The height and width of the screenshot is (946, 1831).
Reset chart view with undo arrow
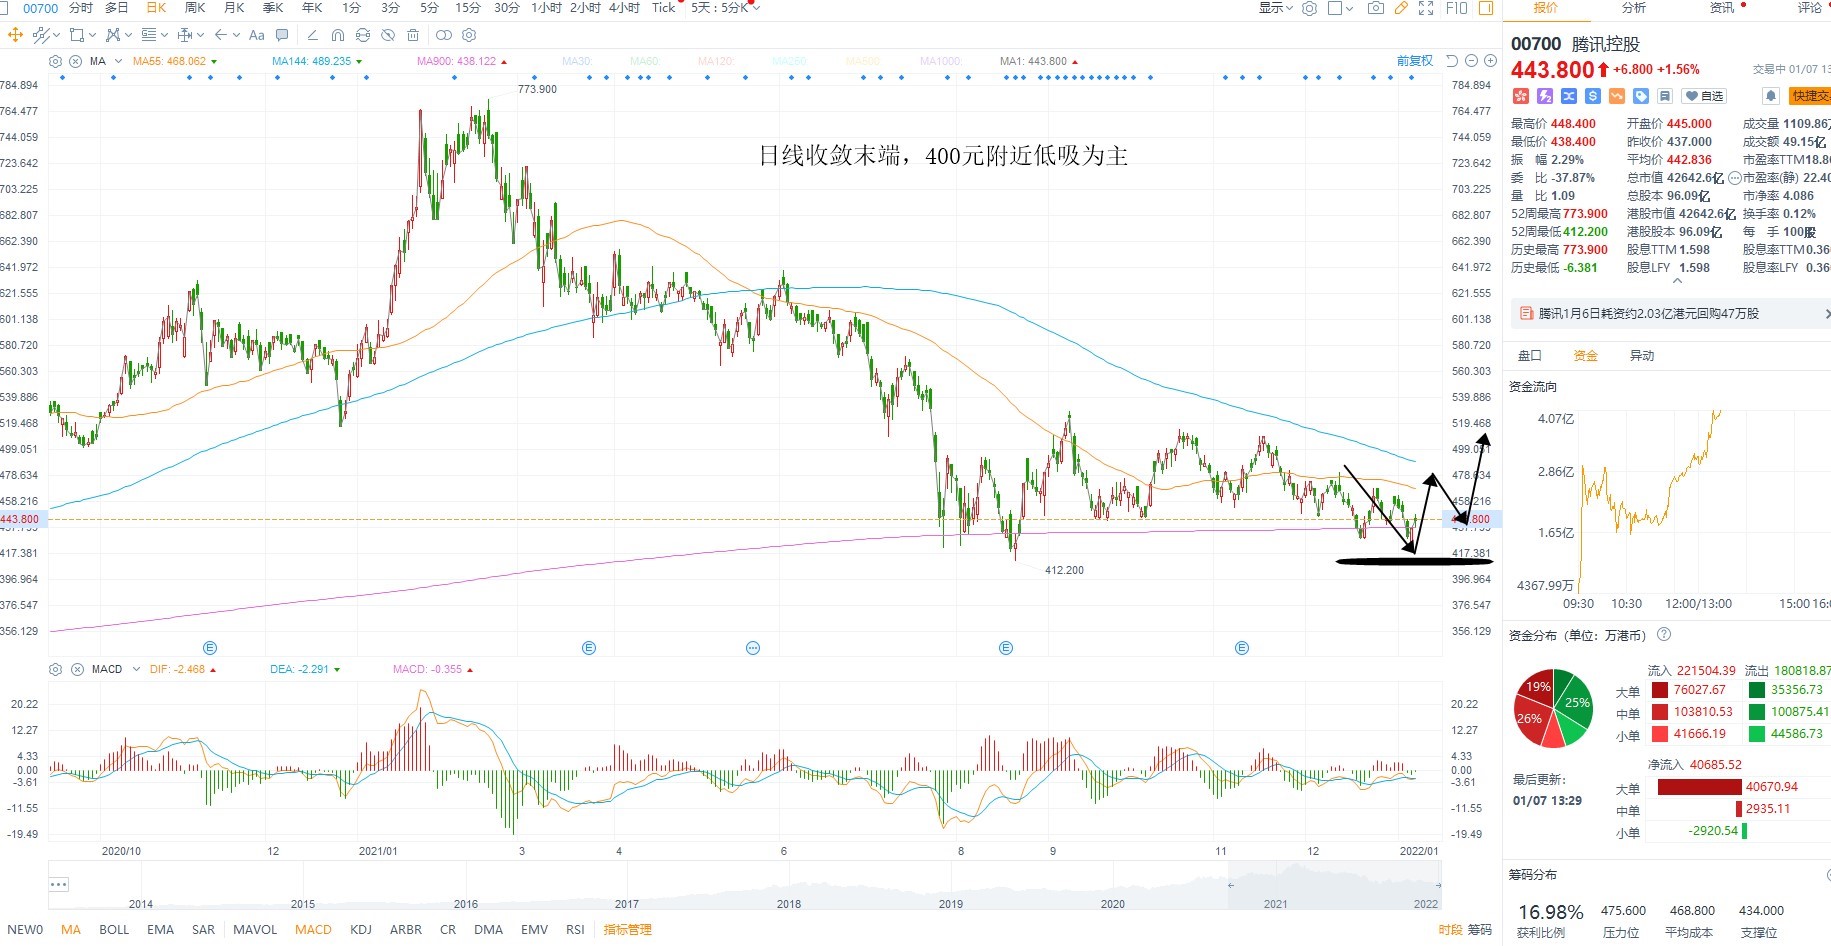pyautogui.click(x=1452, y=61)
